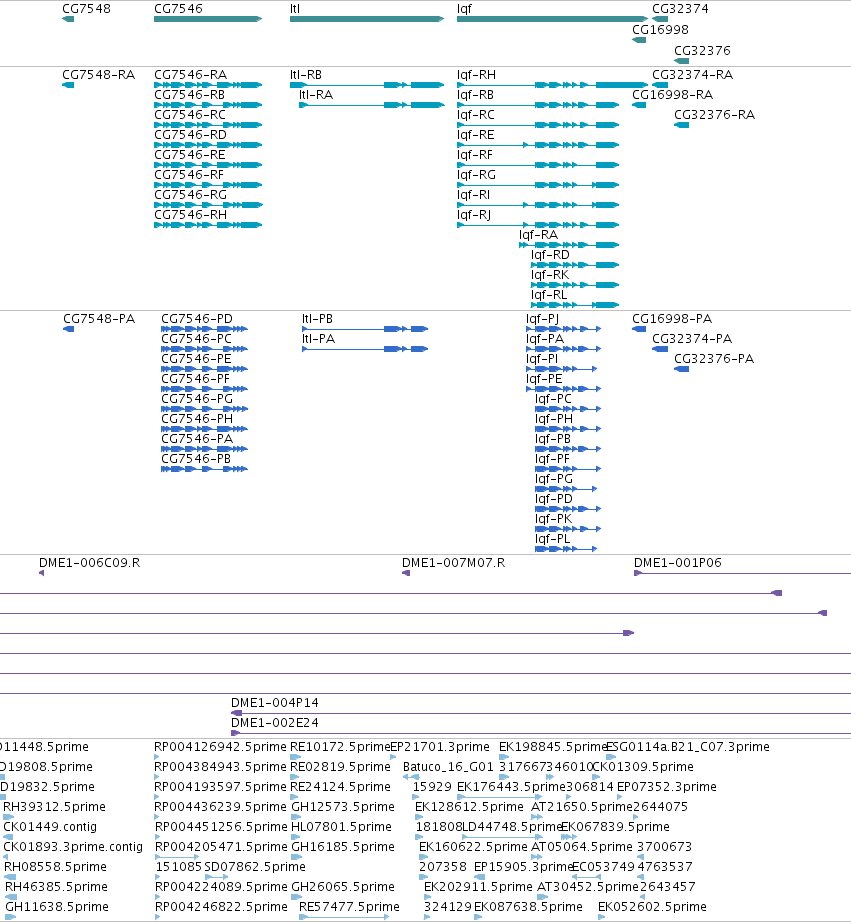Open transcript CG32374-RA
Image resolution: width=851 pixels, height=922 pixels.
pyautogui.click(x=693, y=75)
